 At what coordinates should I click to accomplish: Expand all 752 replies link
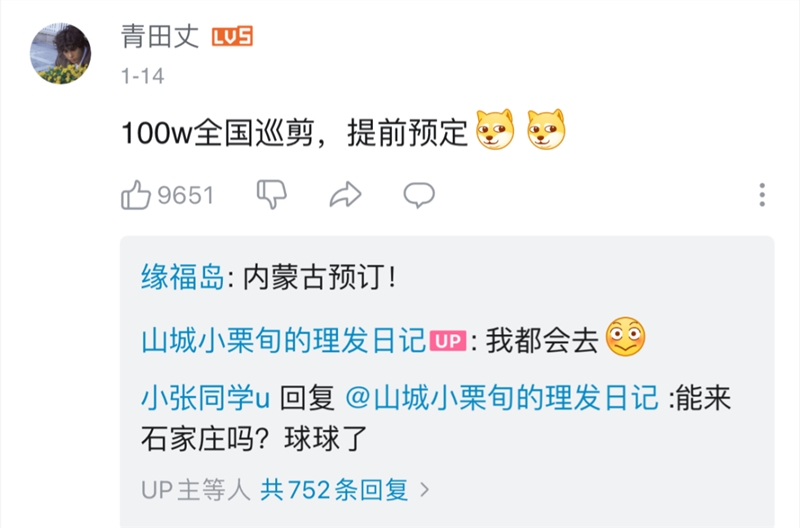(334, 490)
